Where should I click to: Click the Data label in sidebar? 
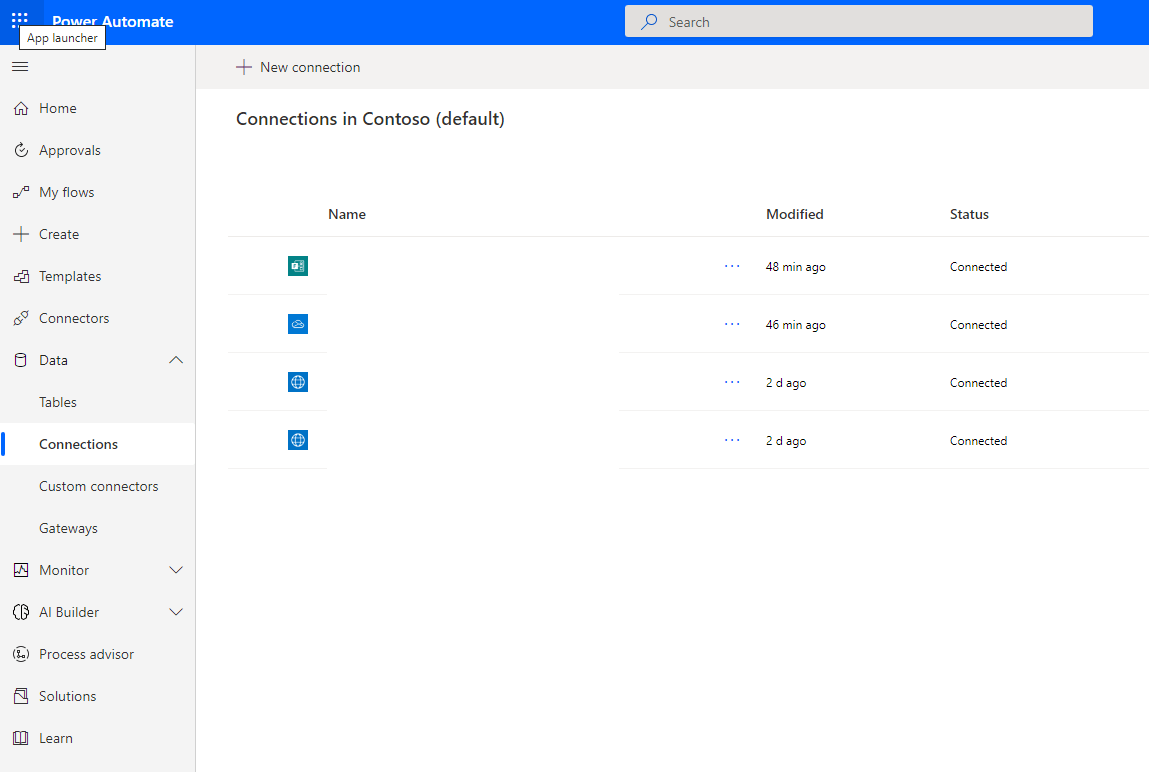pos(53,360)
